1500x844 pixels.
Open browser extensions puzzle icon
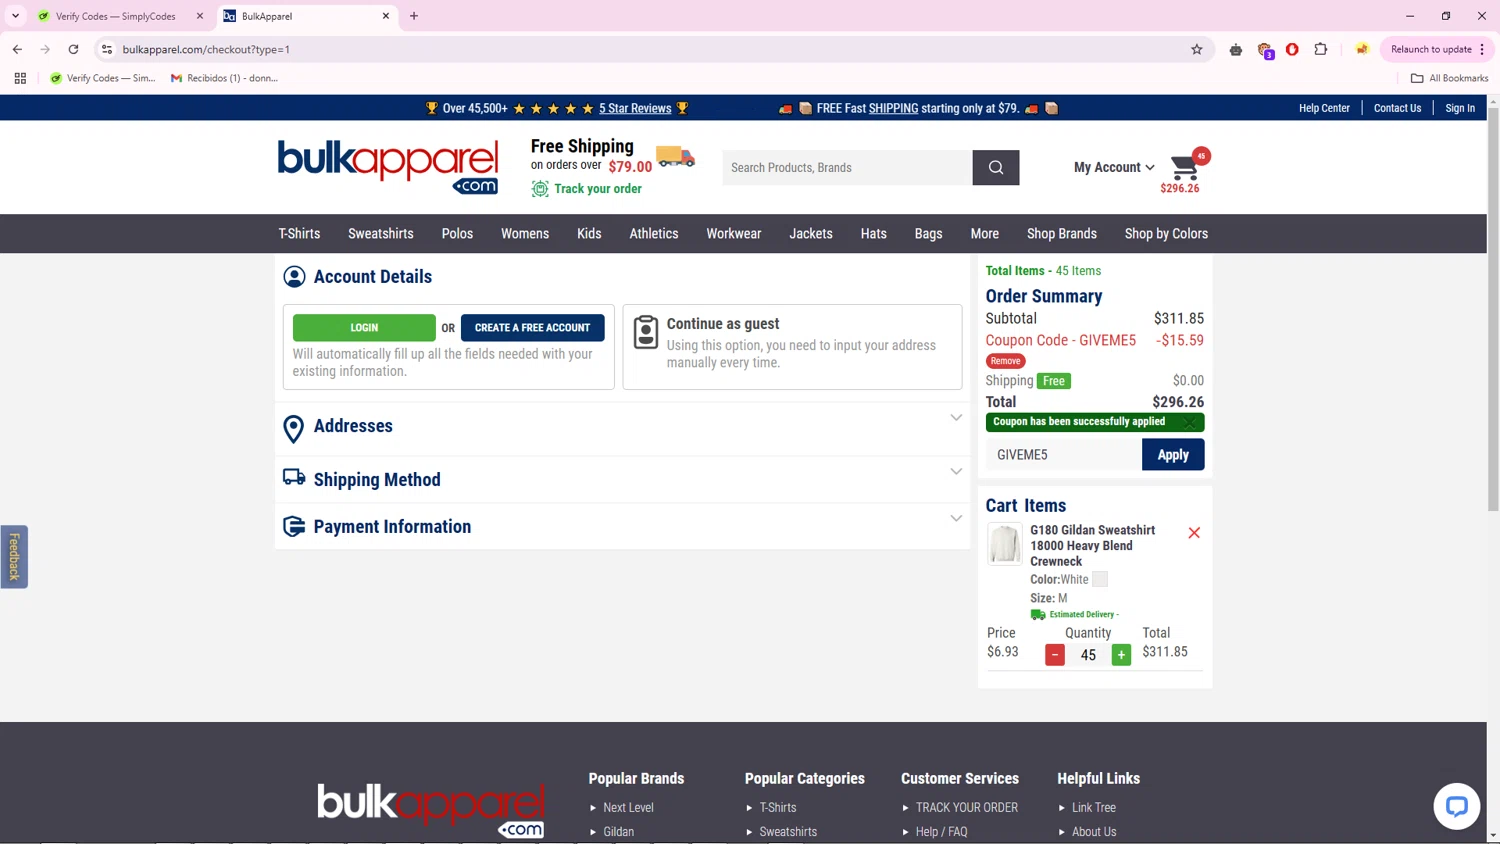coord(1321,49)
